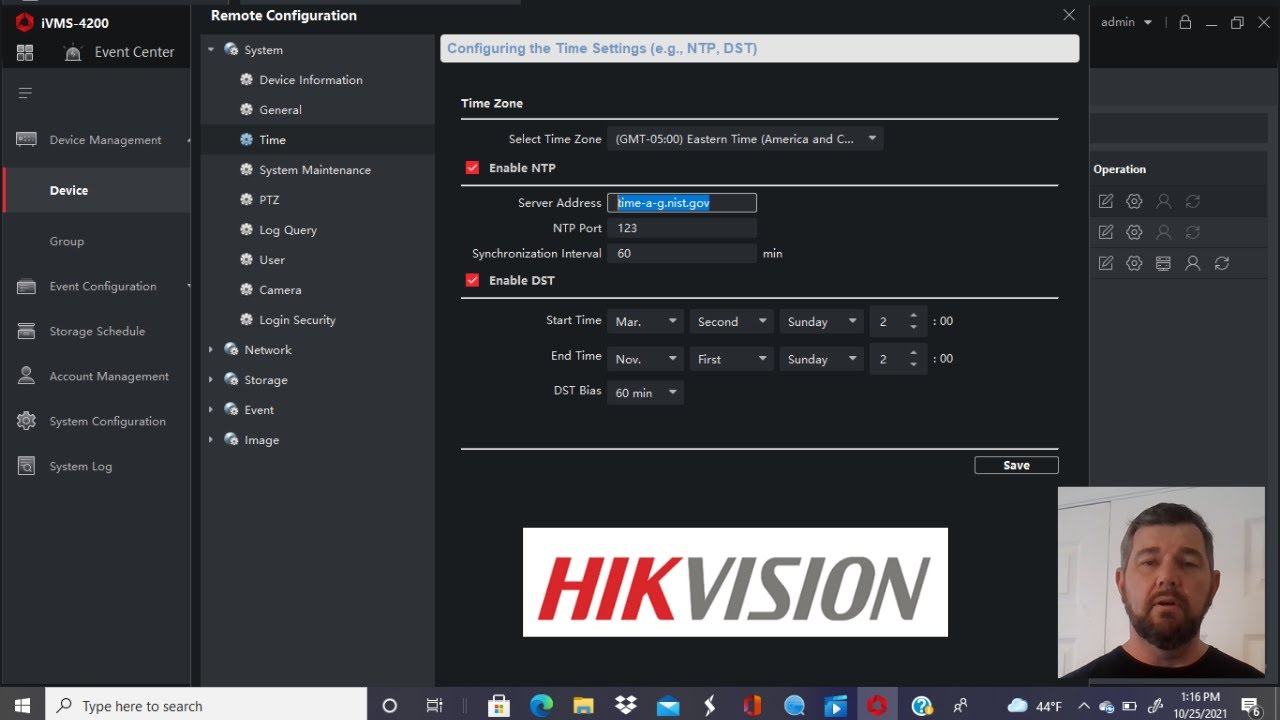
Task: Expand the Event tree node
Action: tap(211, 410)
